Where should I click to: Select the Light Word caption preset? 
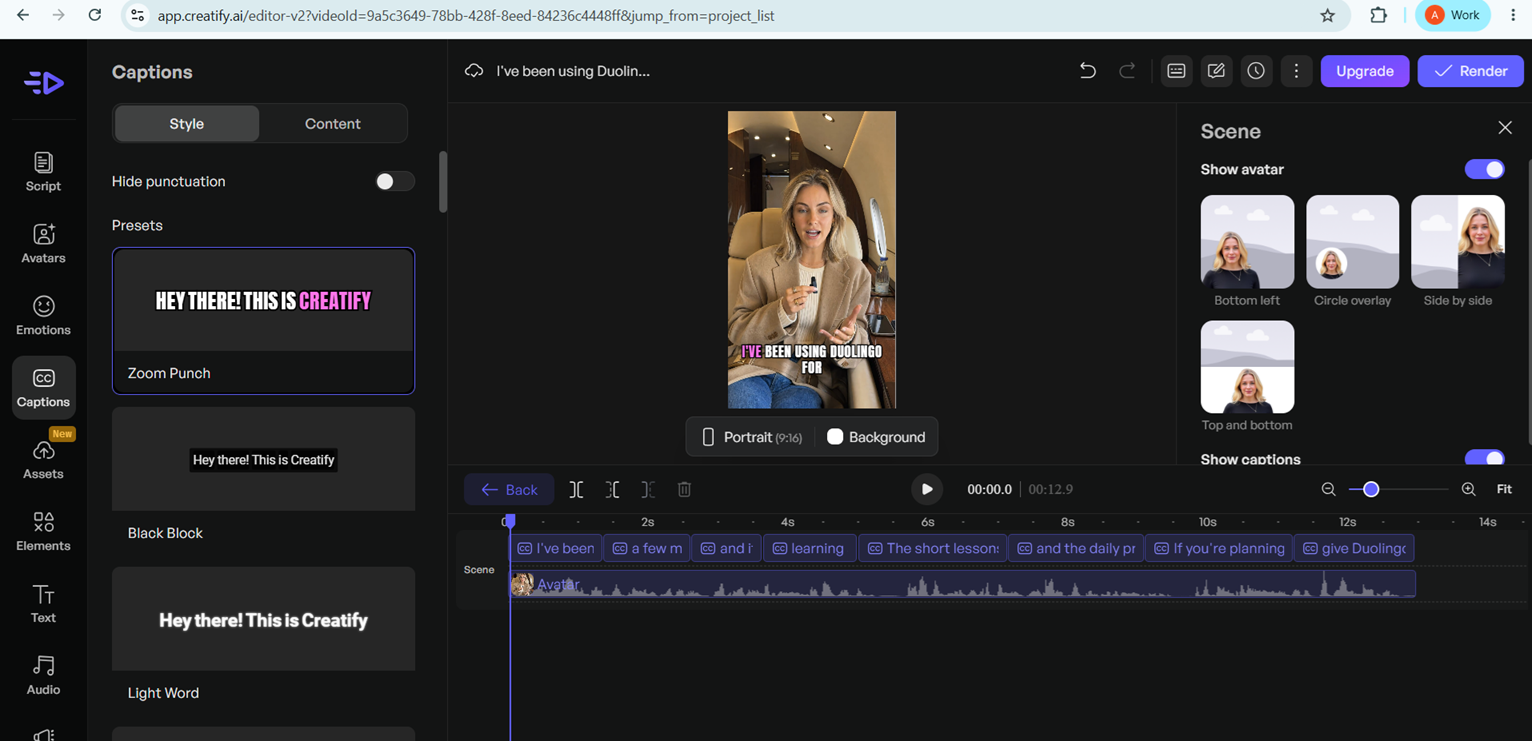pos(263,640)
